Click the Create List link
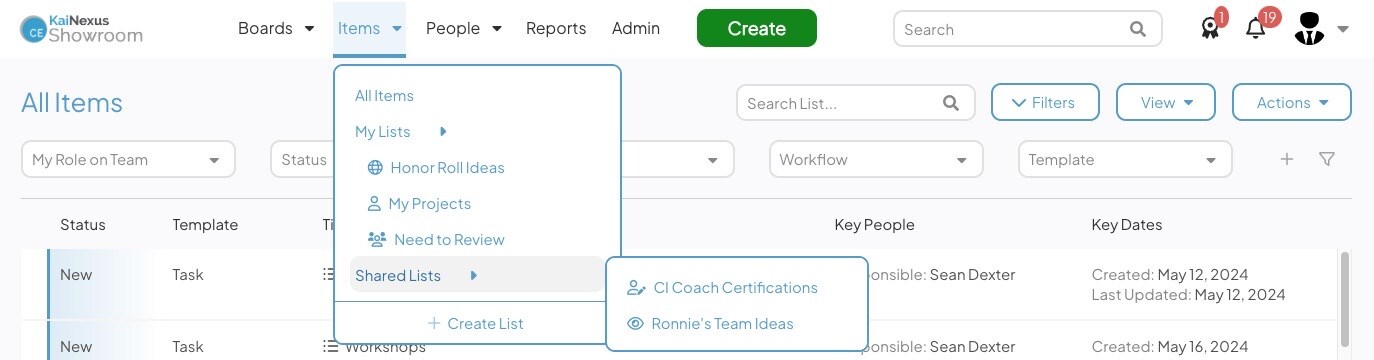This screenshot has width=1374, height=360. (476, 323)
